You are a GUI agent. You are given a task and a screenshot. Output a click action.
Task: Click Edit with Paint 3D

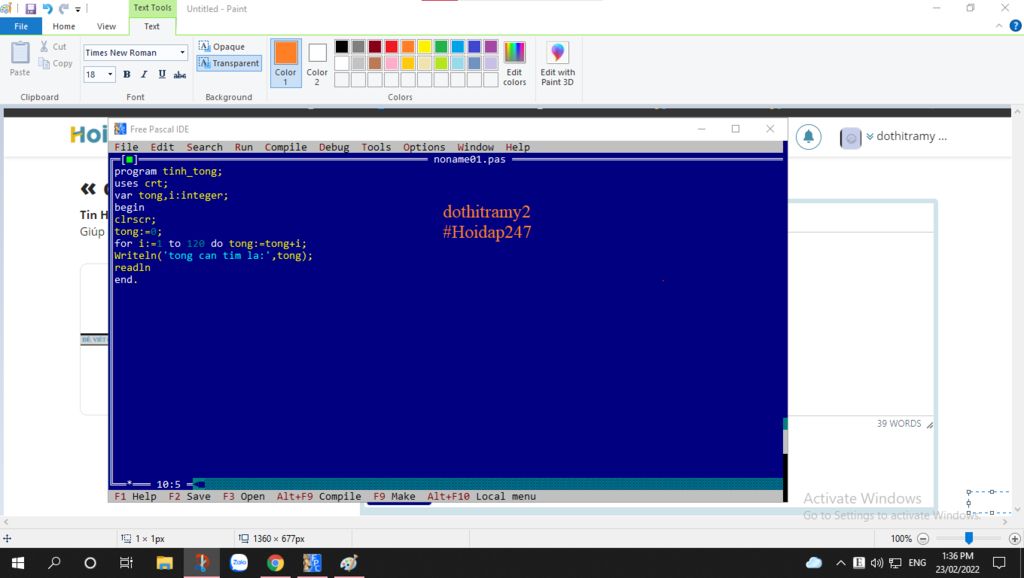tap(558, 63)
